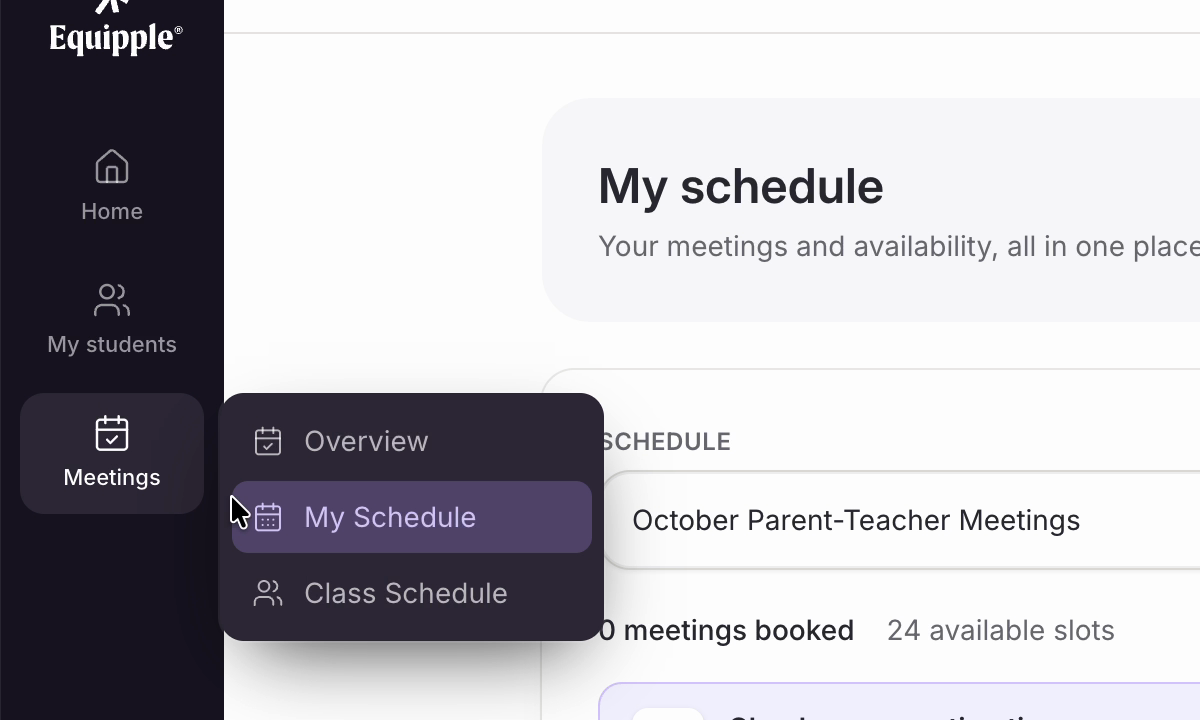Click the purple card below meetings booked
The height and width of the screenshot is (720, 1200).
900,702
